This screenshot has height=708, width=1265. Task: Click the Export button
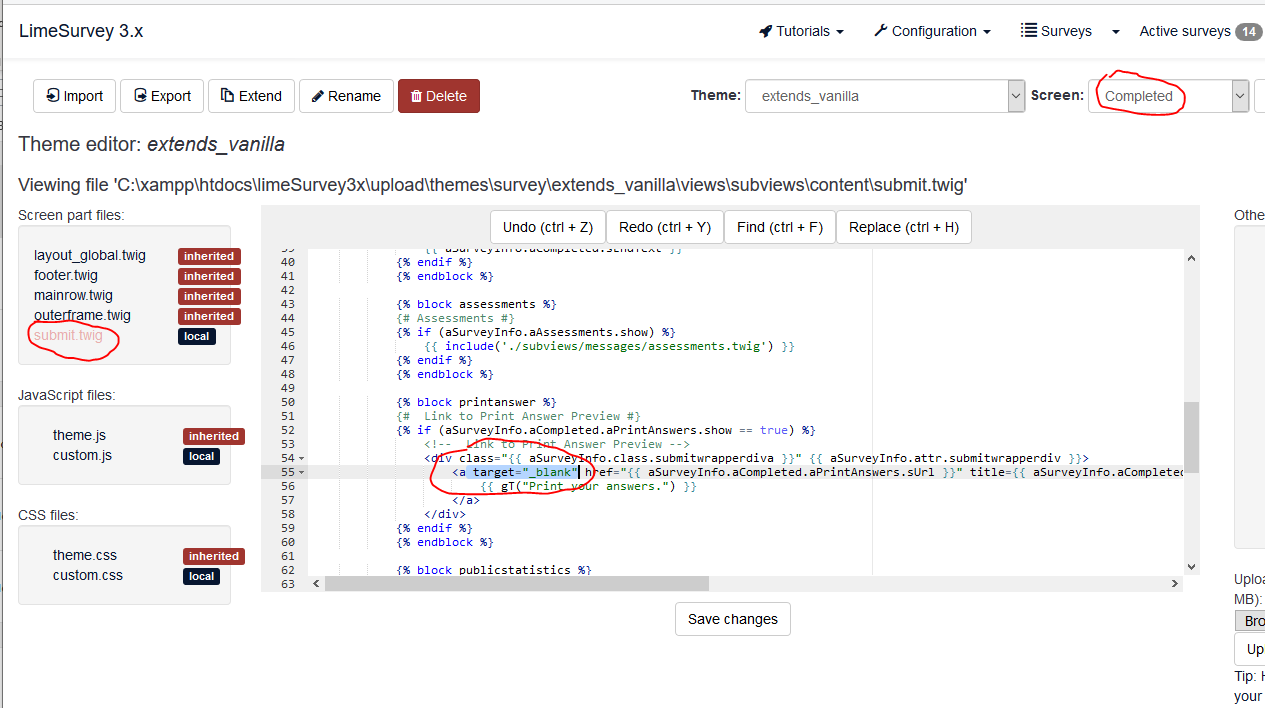tap(162, 96)
